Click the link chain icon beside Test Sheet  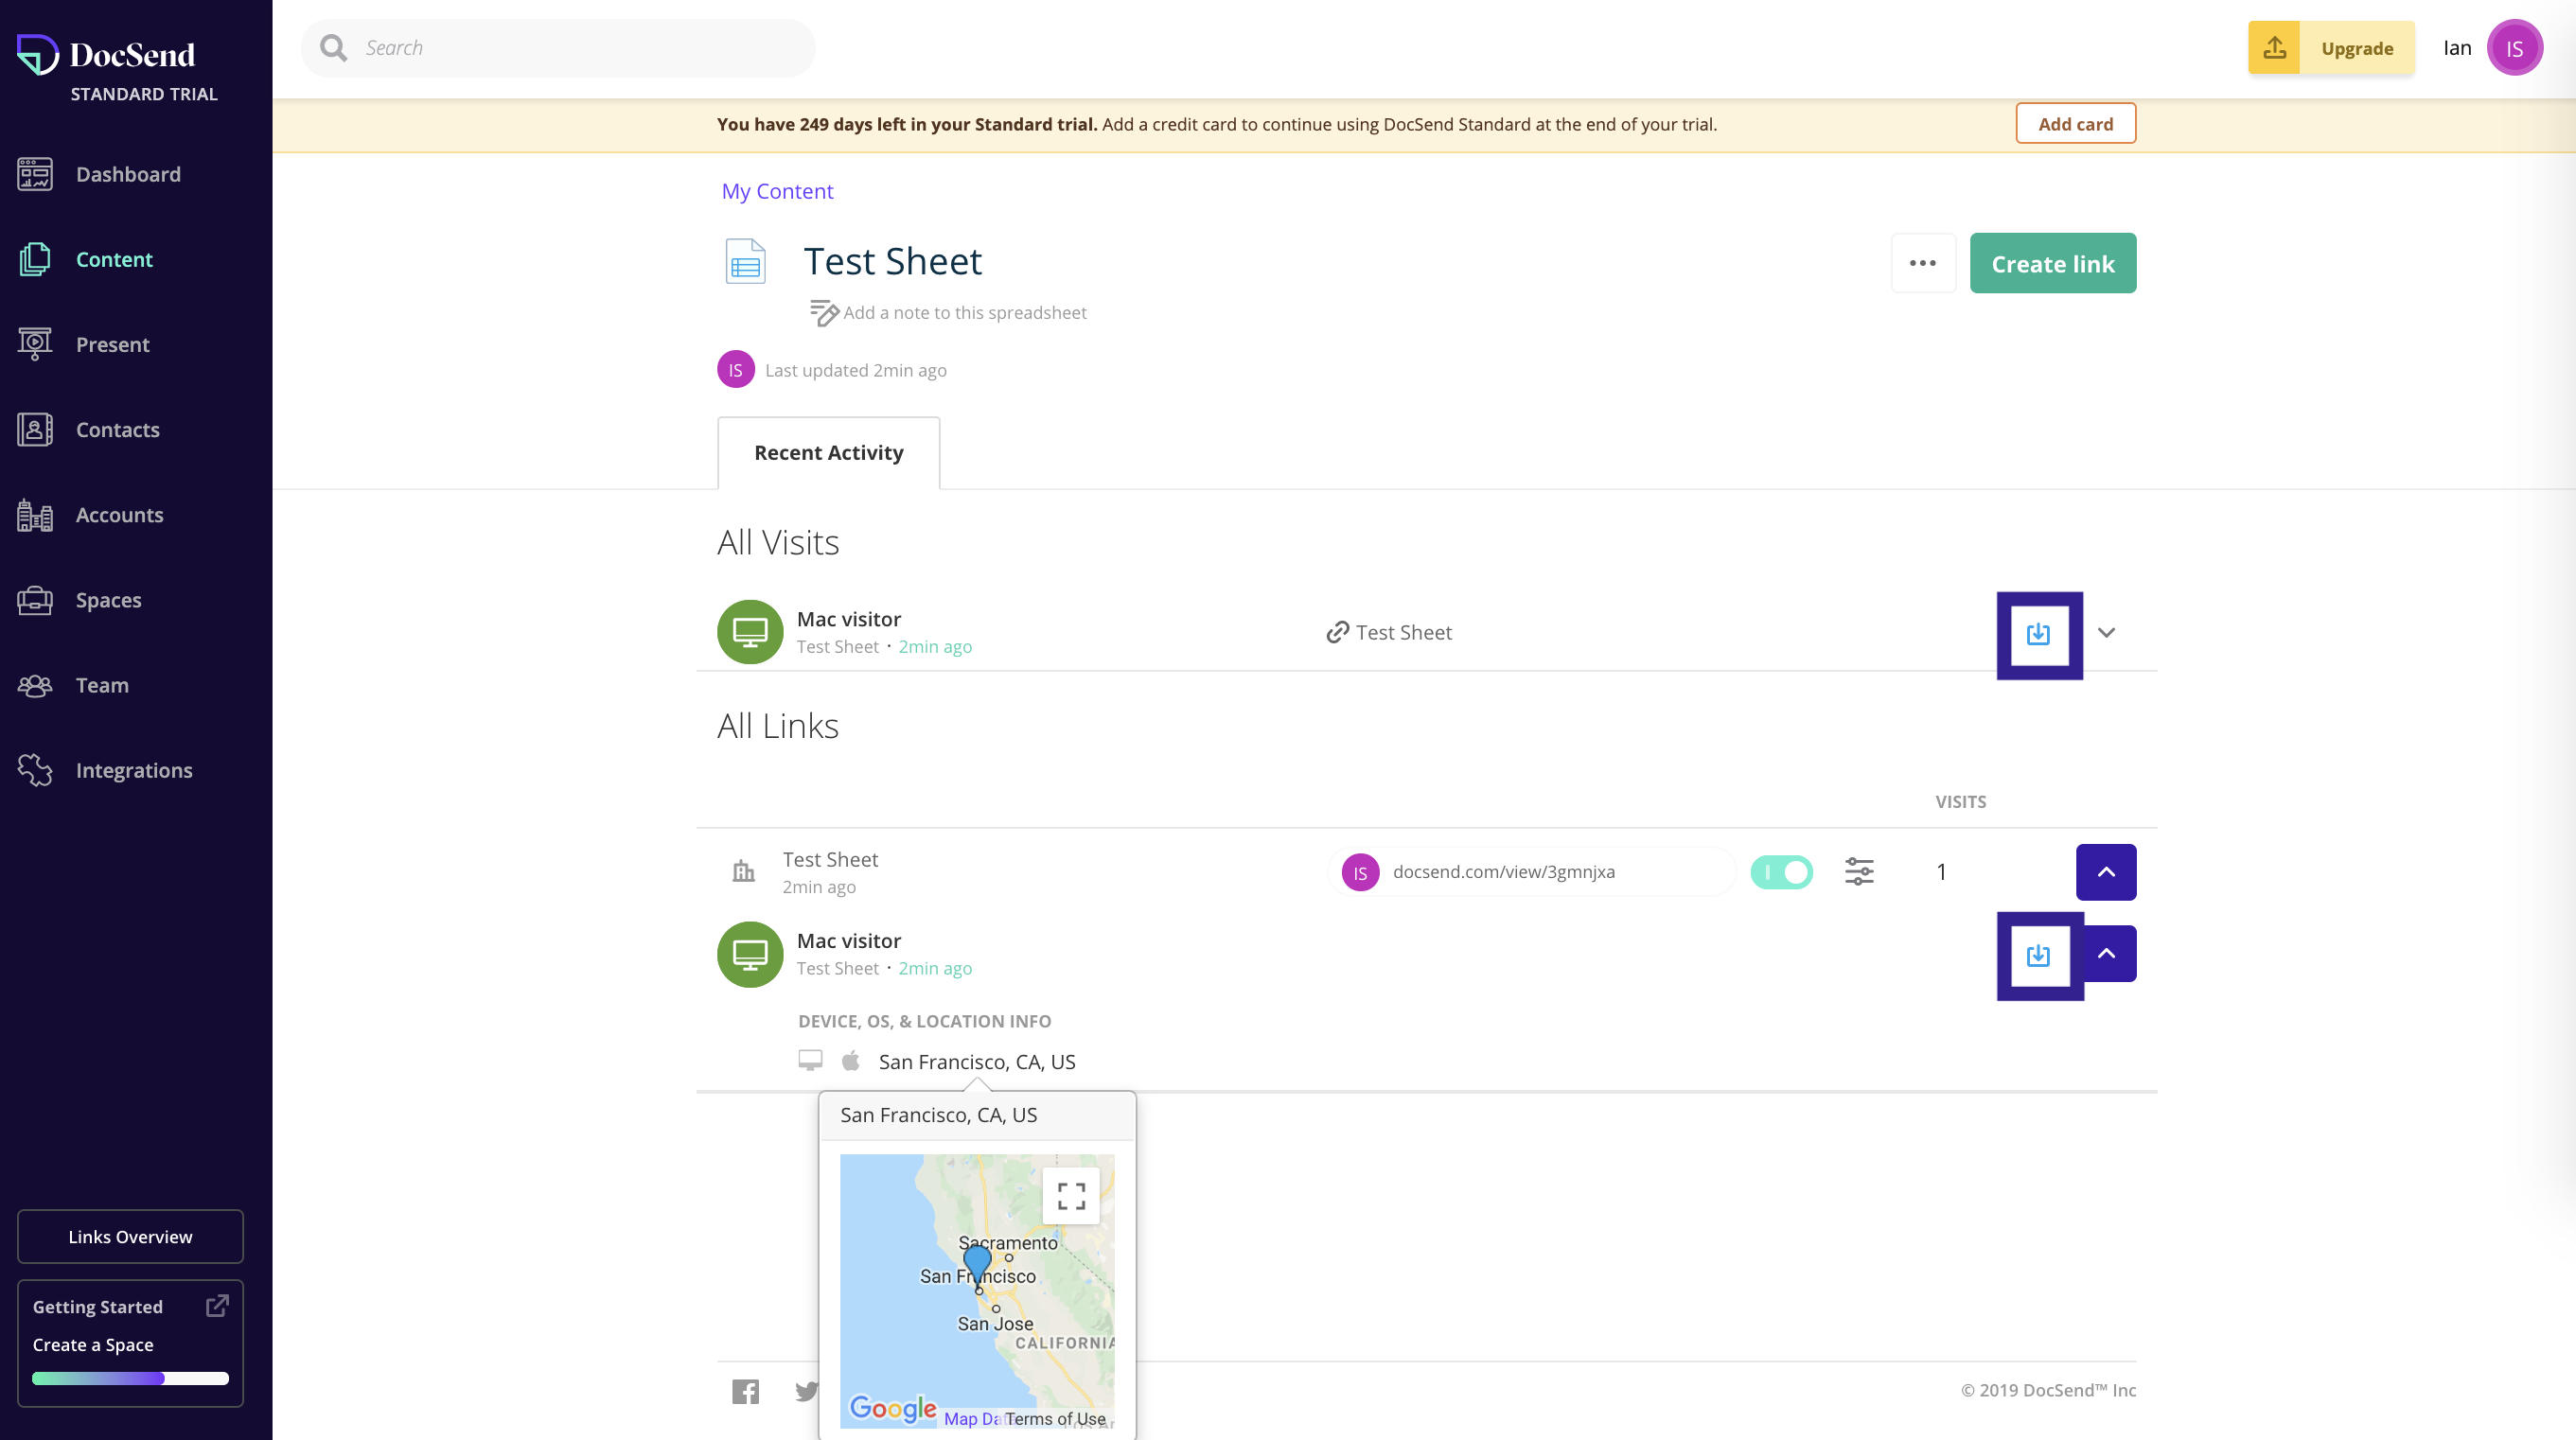pyautogui.click(x=1337, y=632)
